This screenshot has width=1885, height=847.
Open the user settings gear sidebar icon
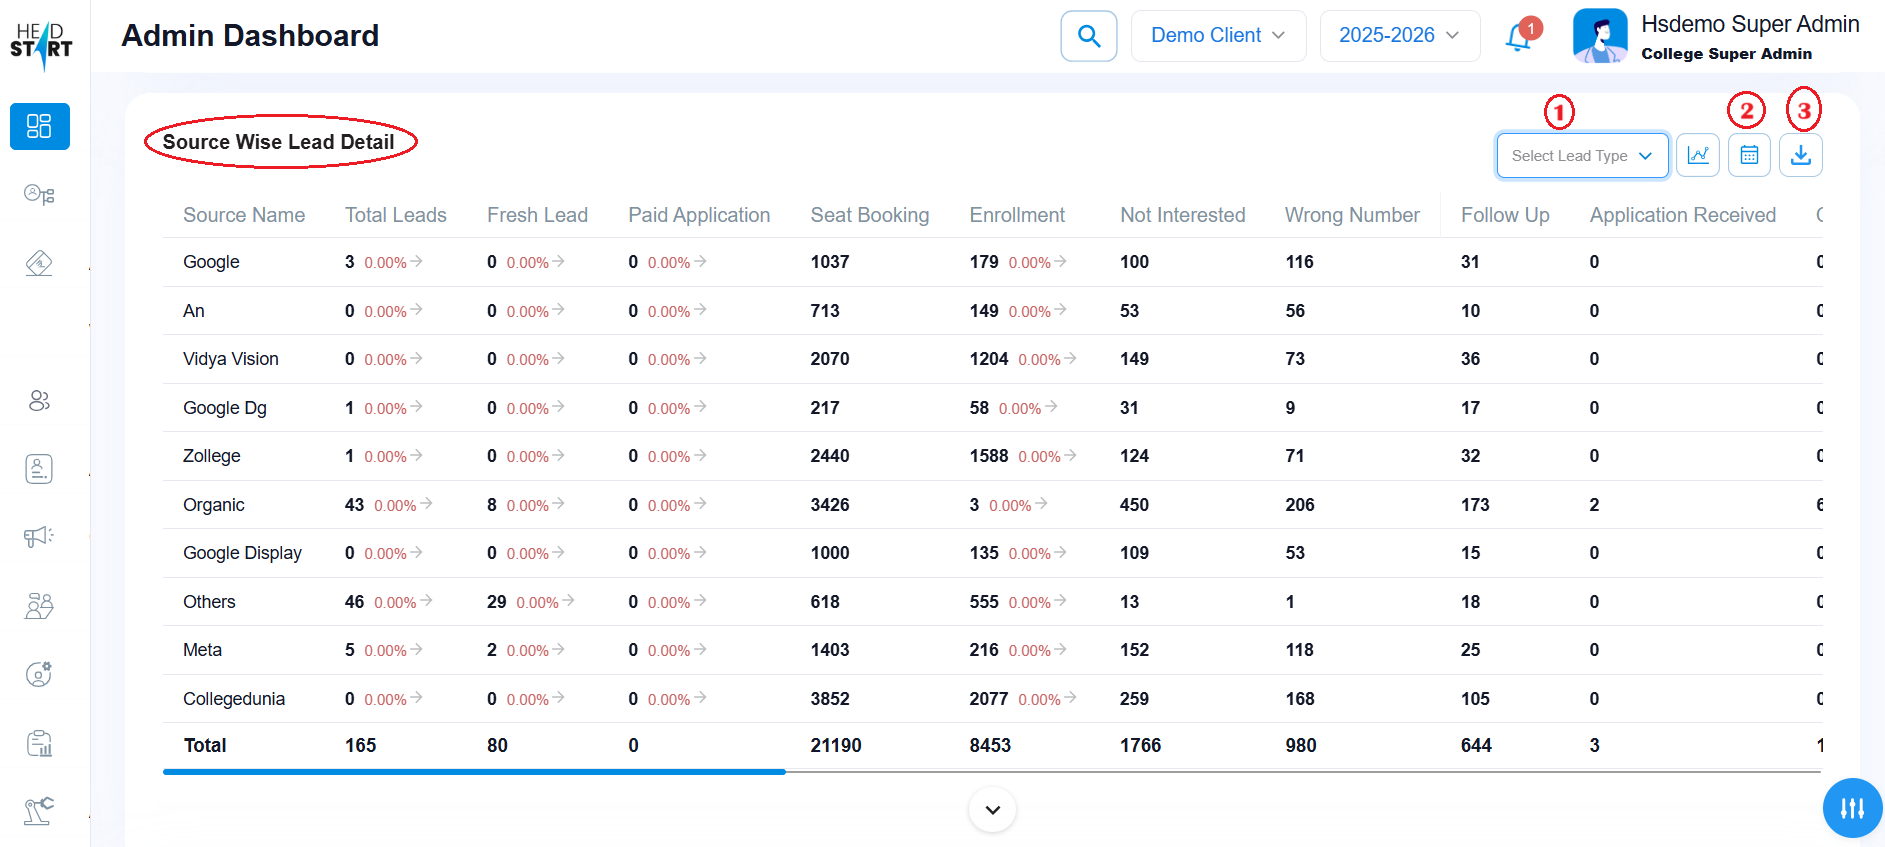39,674
